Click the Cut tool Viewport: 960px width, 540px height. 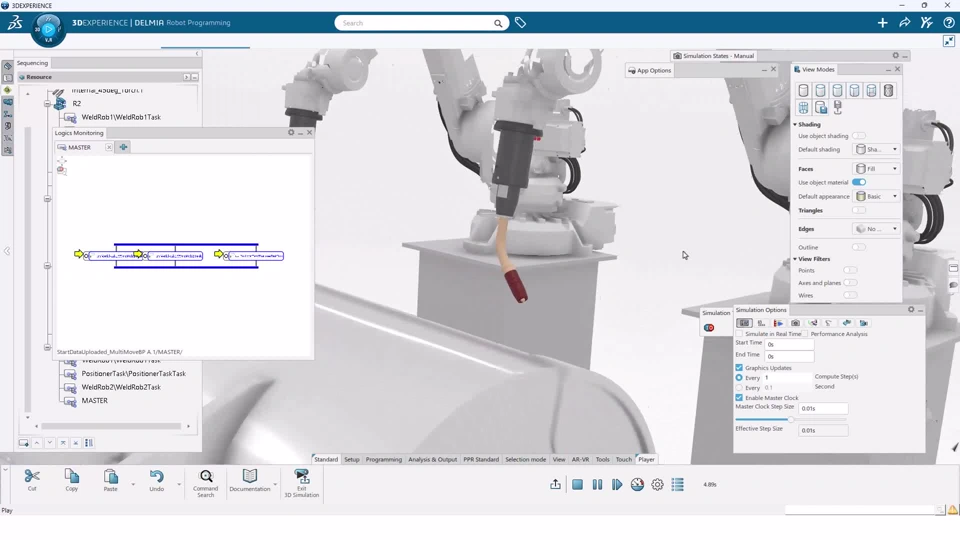coord(32,480)
